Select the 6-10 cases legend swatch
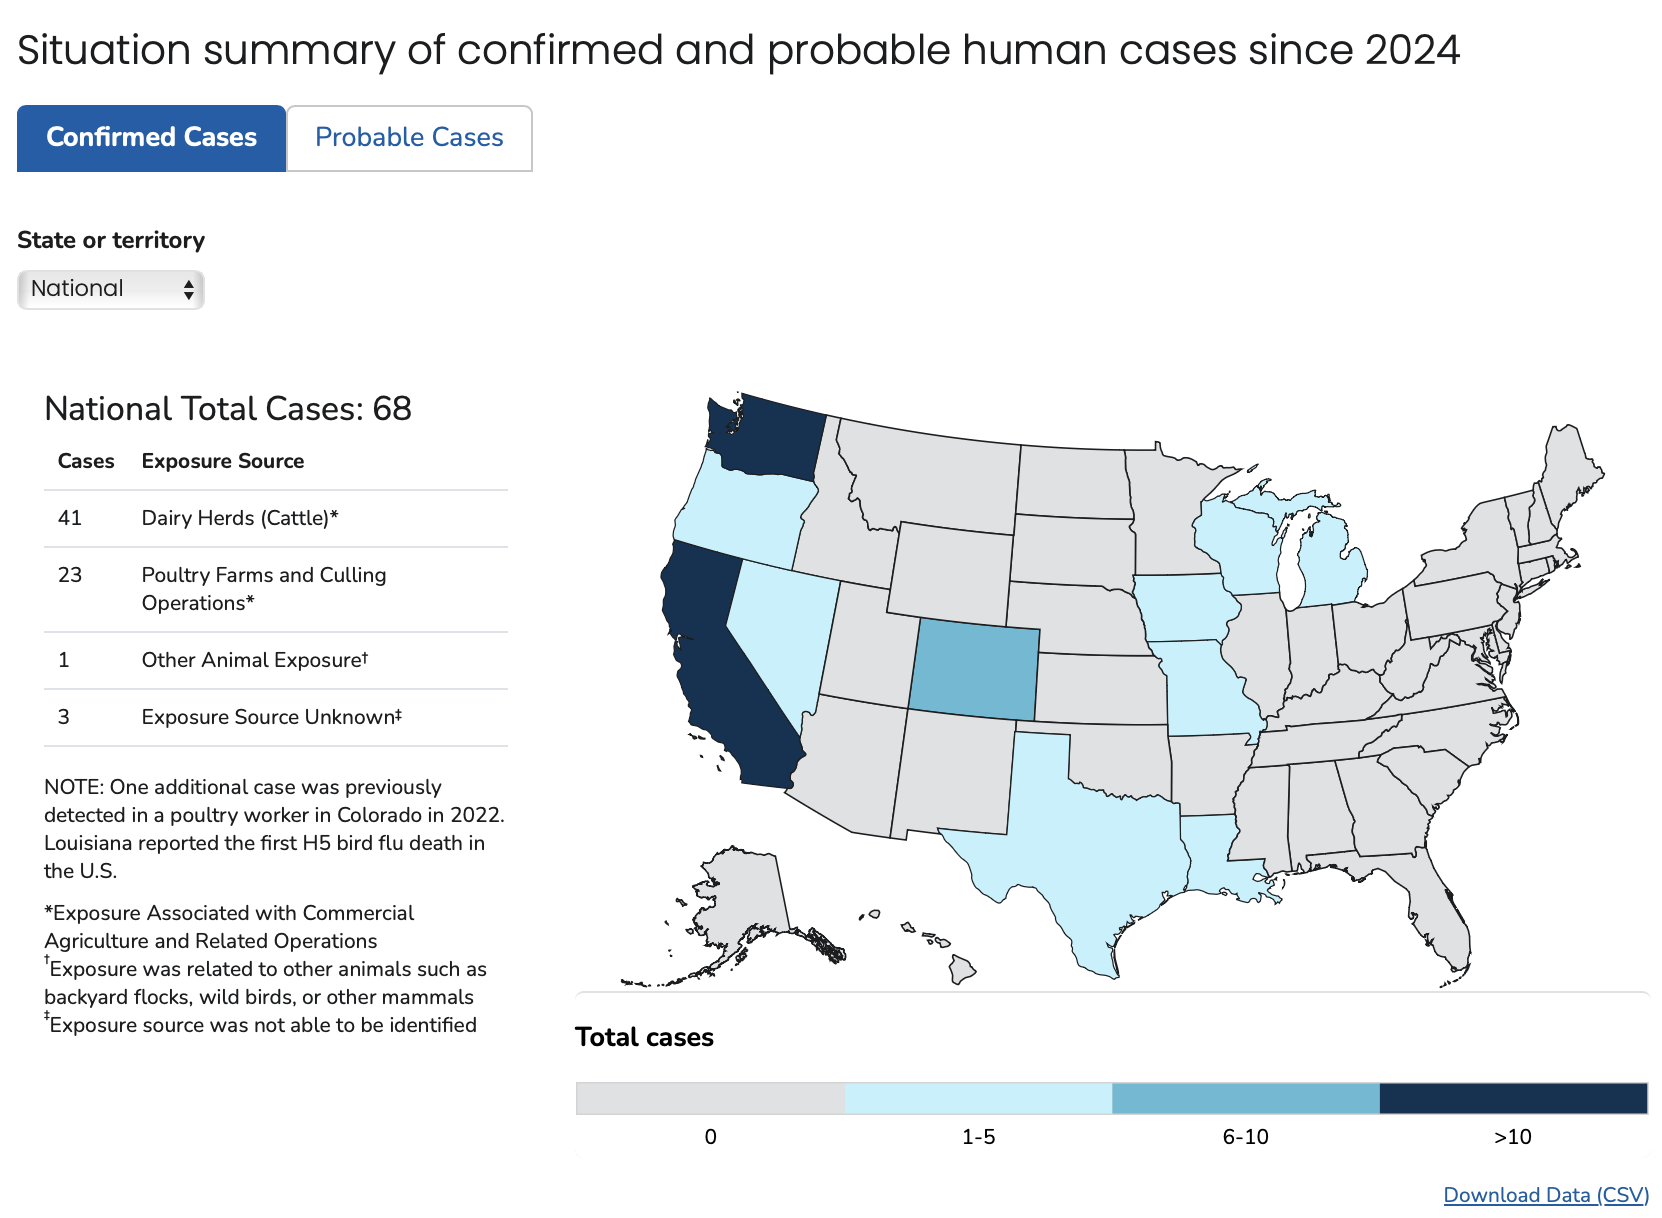The image size is (1662, 1218). click(x=1246, y=1098)
